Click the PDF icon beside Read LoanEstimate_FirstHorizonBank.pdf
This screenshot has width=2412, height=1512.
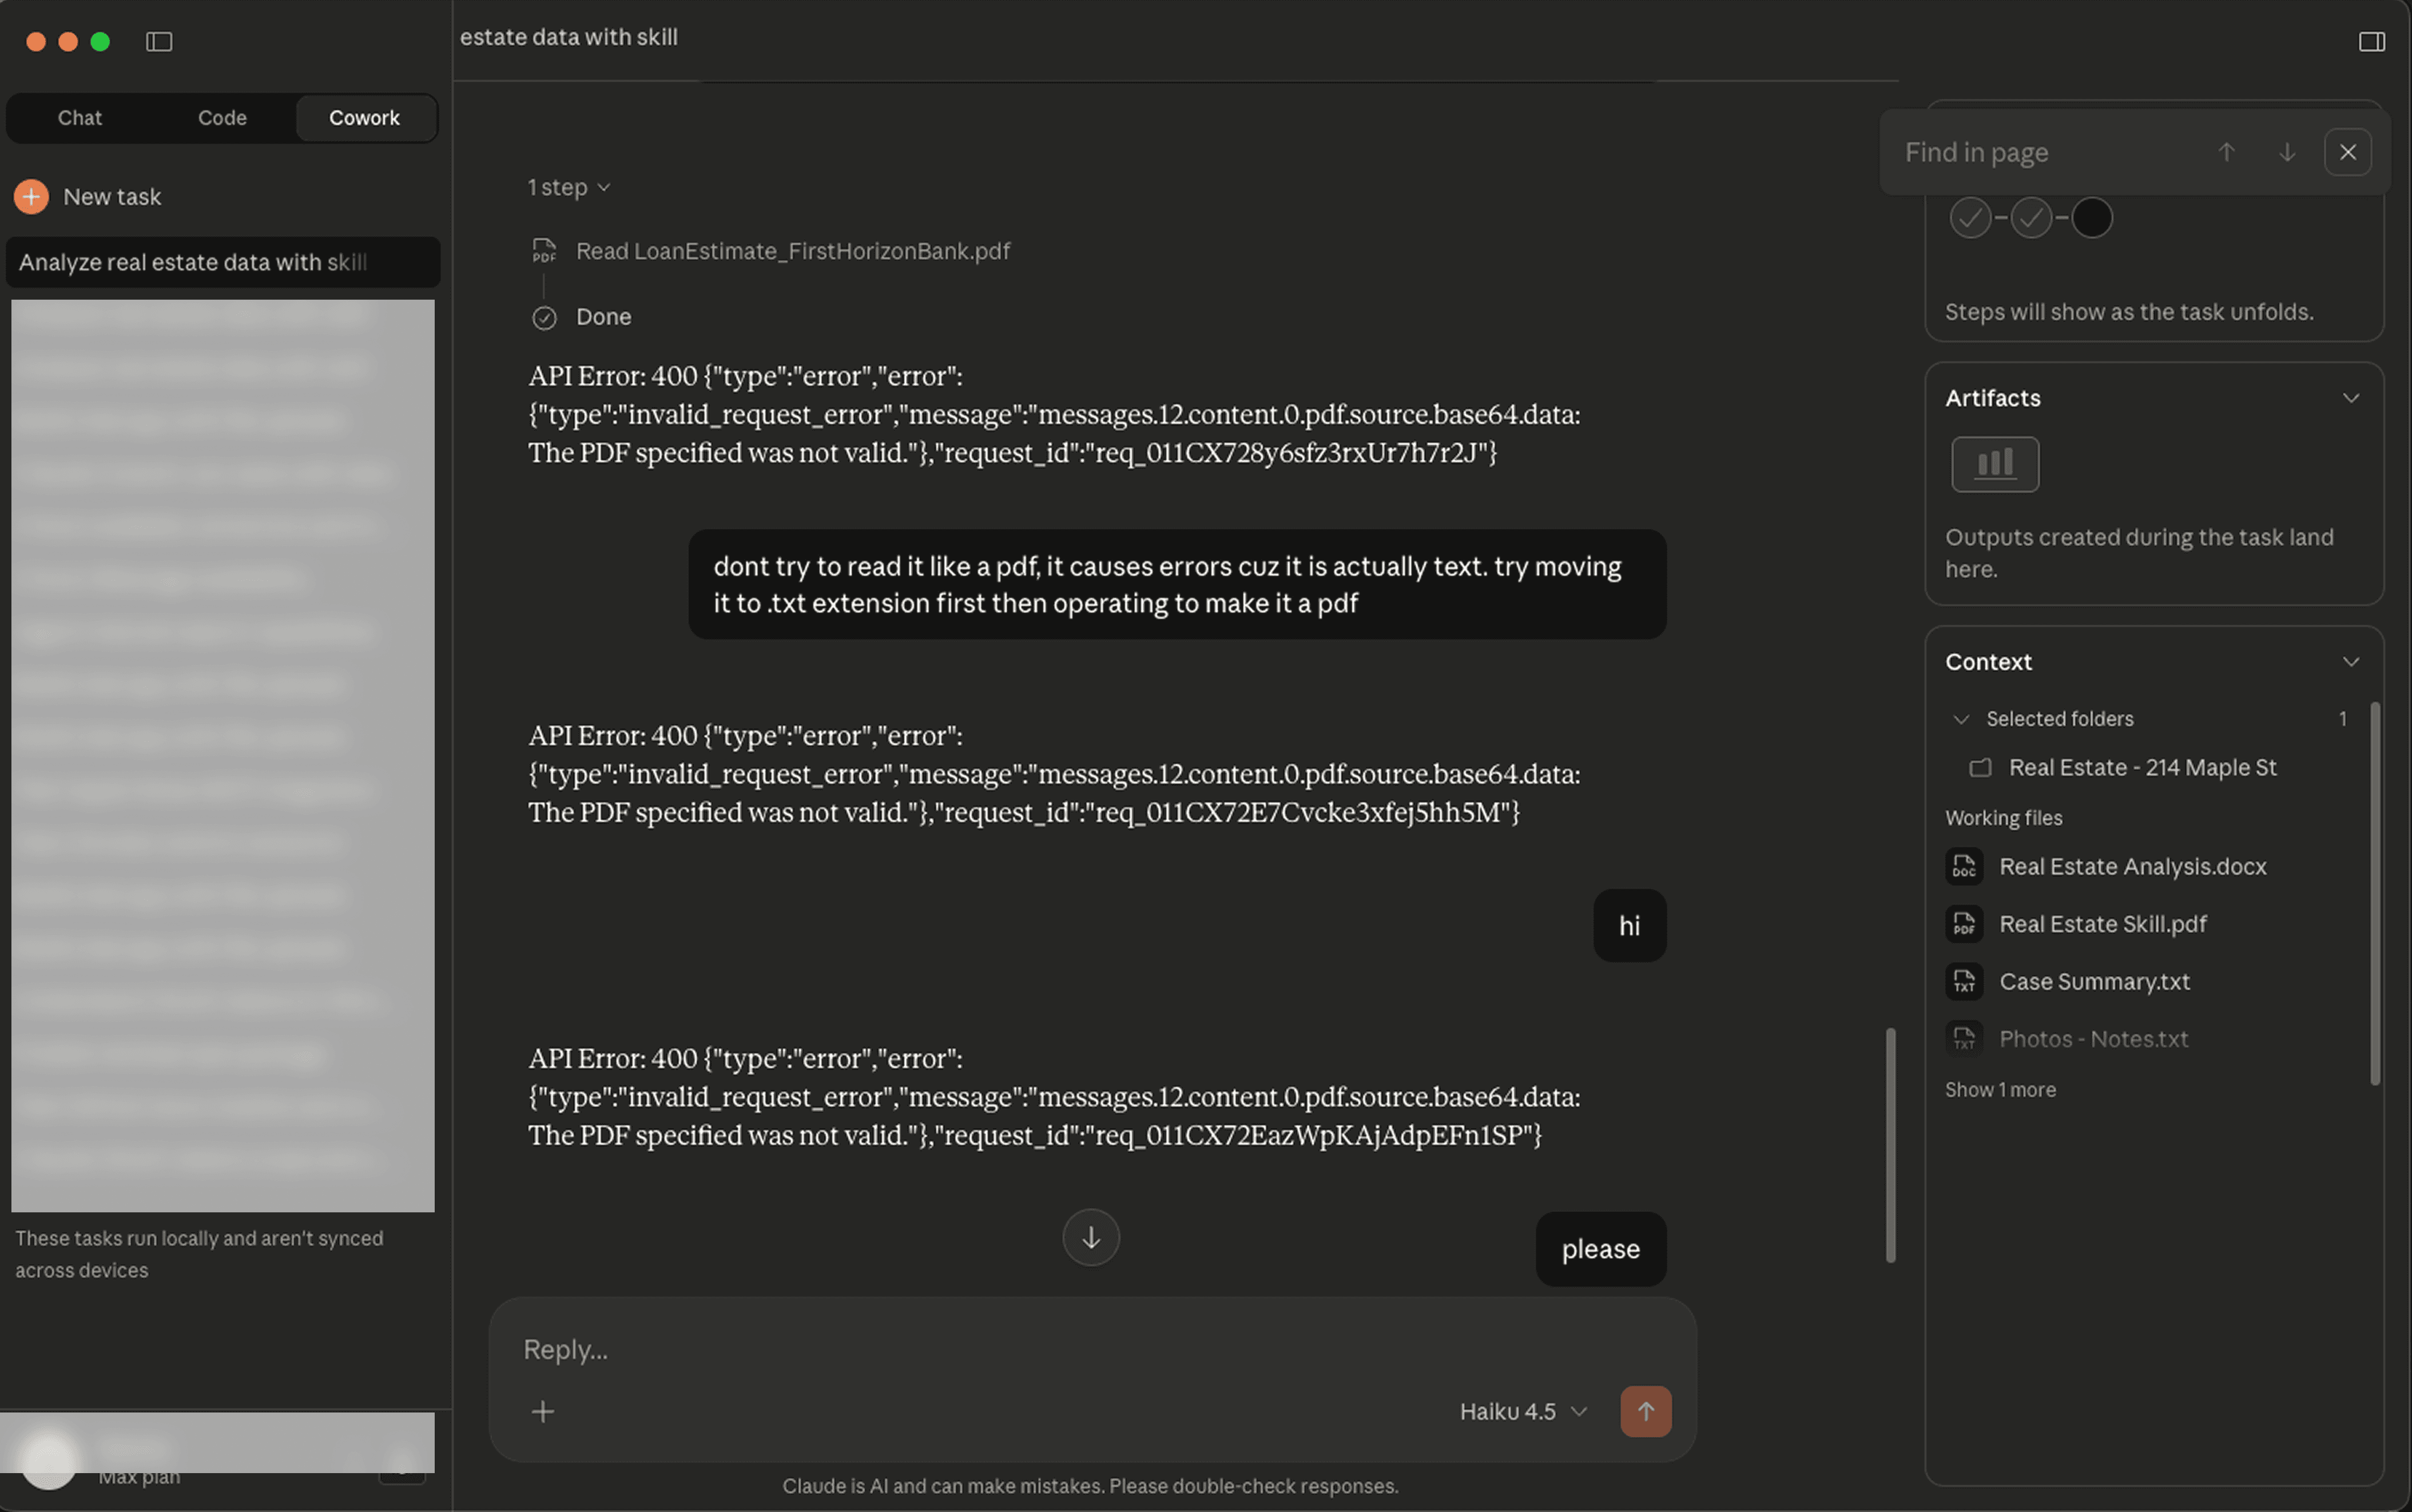(x=545, y=251)
